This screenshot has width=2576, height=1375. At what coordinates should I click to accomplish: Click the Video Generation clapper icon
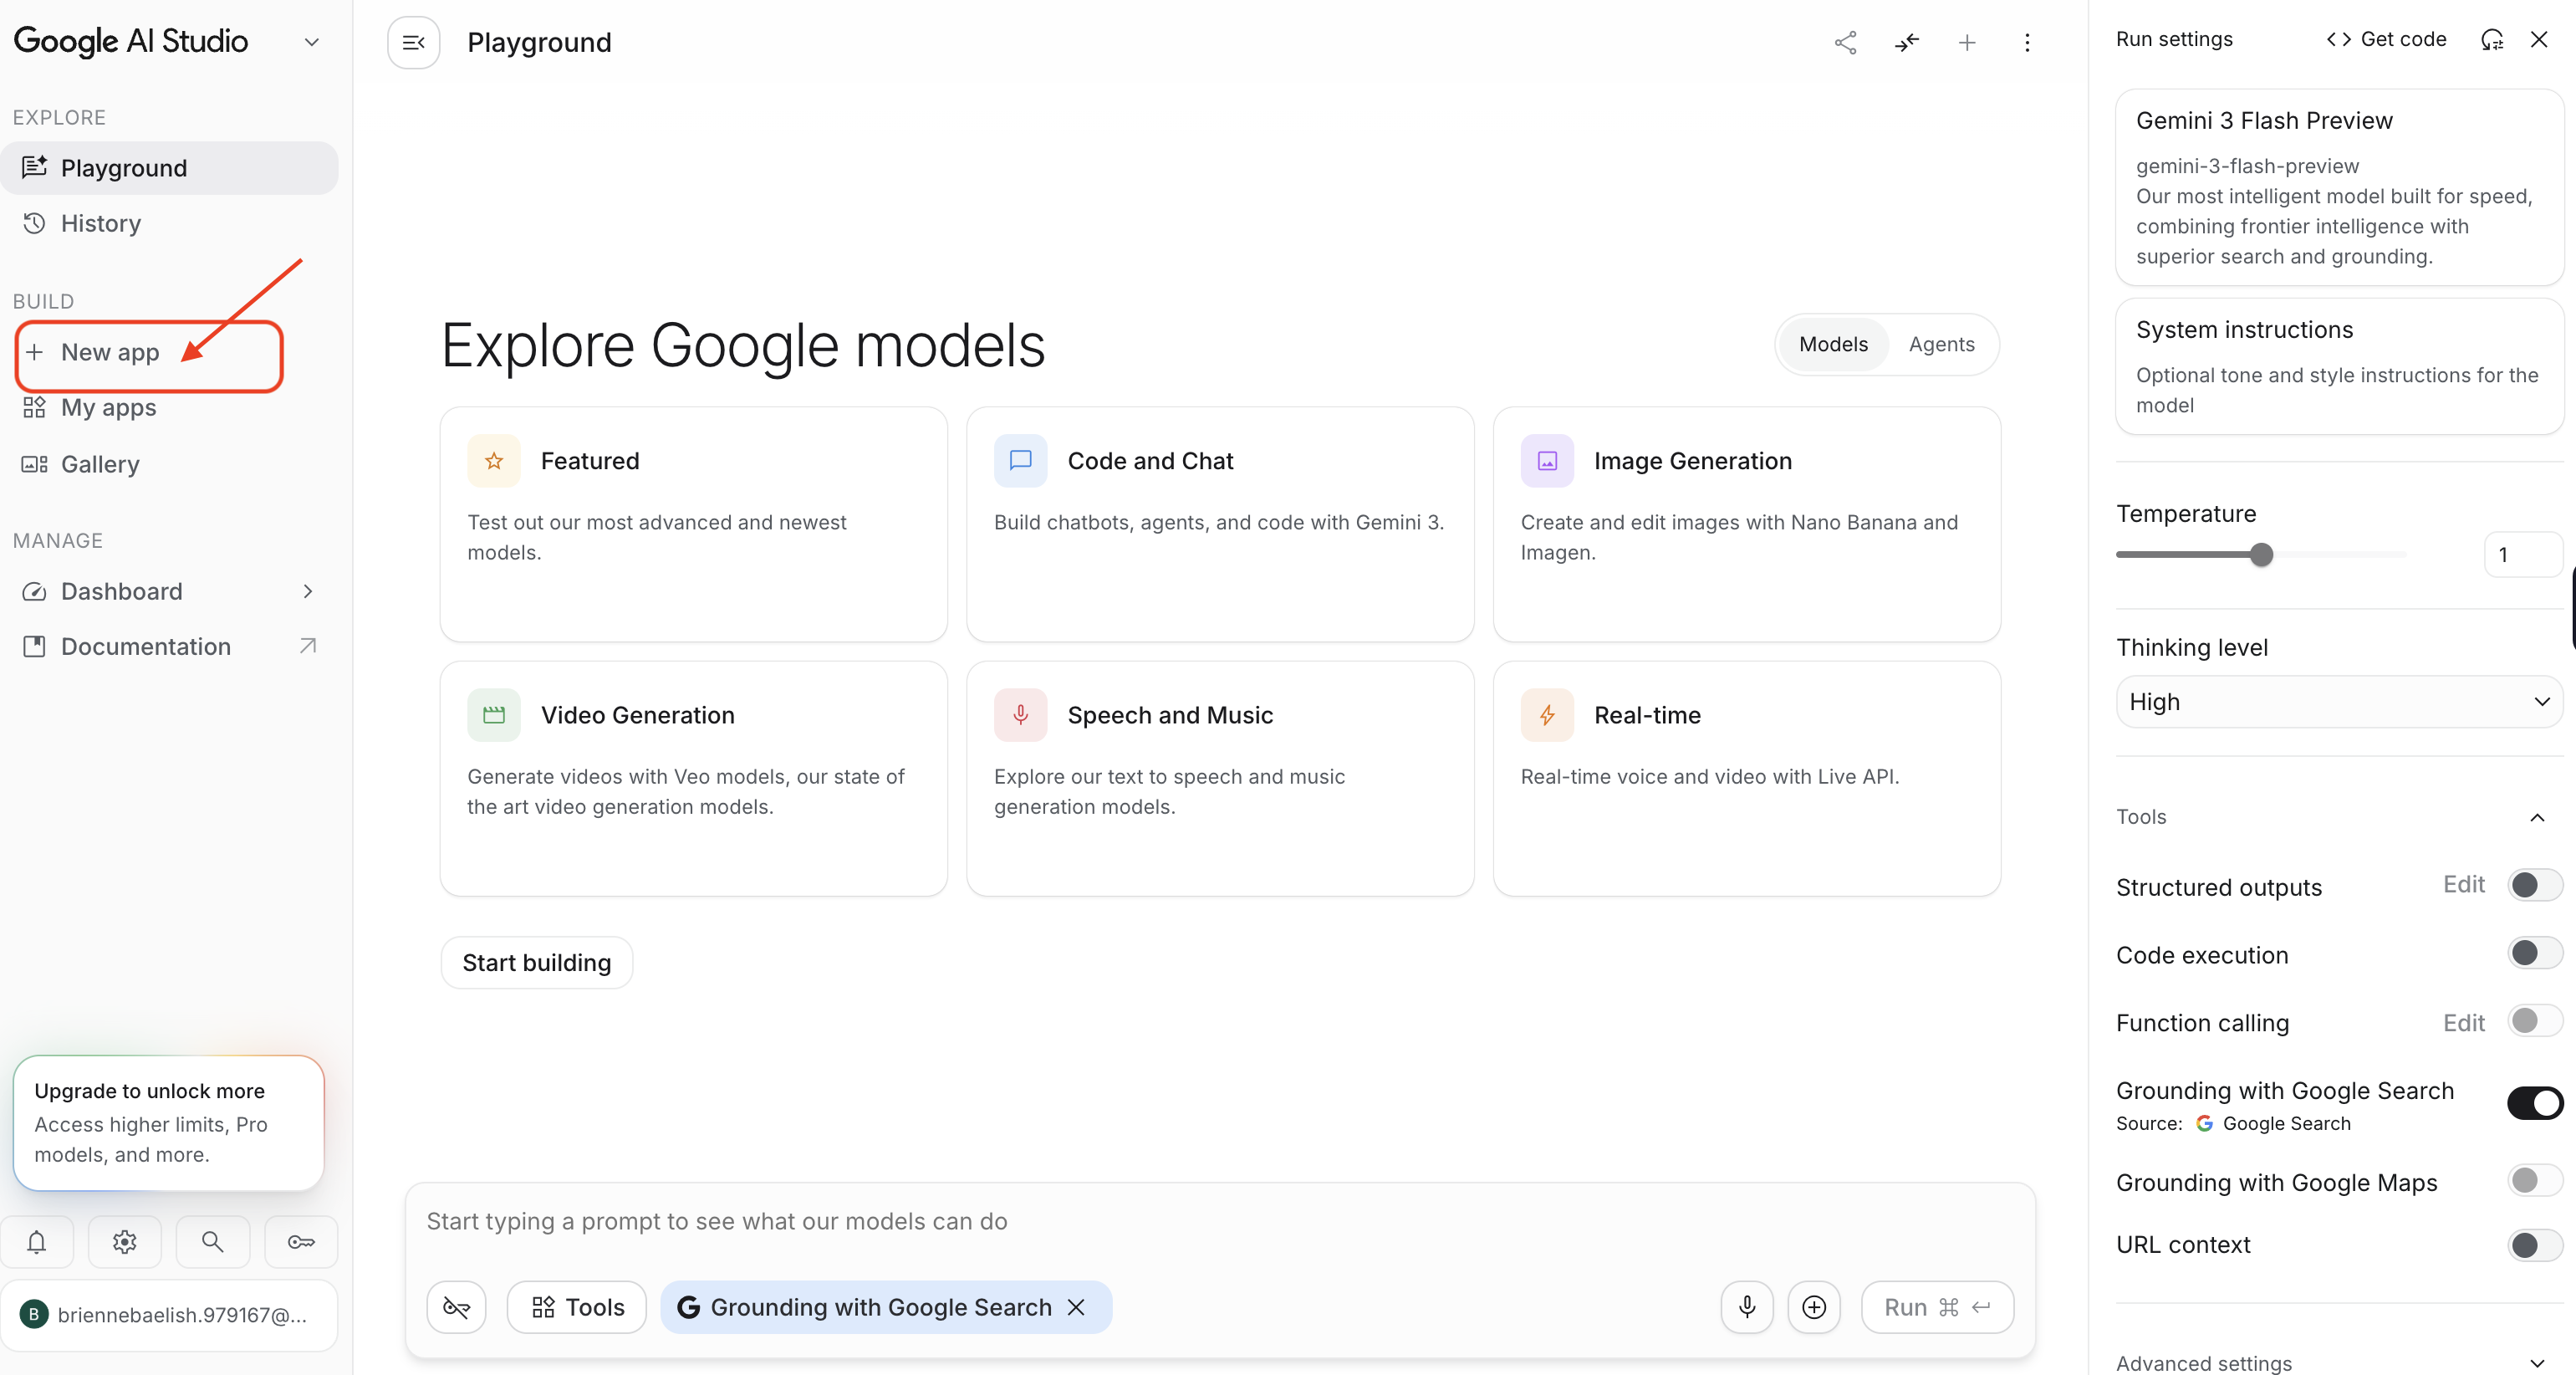click(x=494, y=715)
